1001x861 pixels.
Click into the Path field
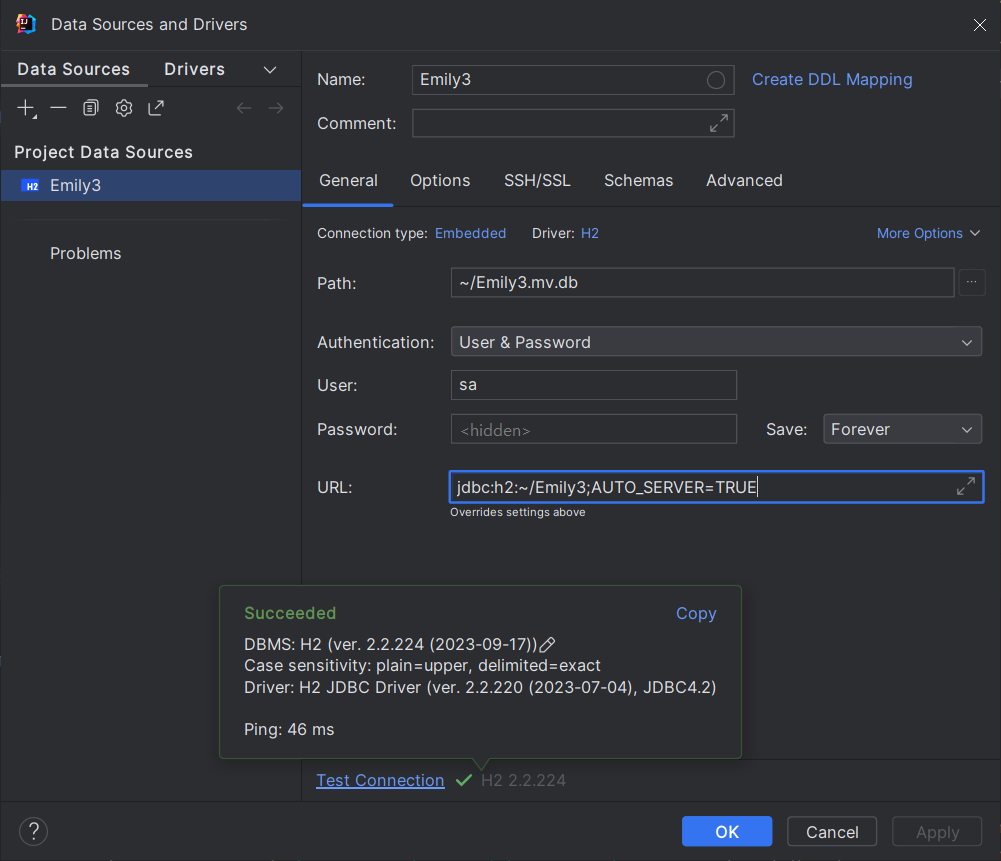[x=702, y=282]
